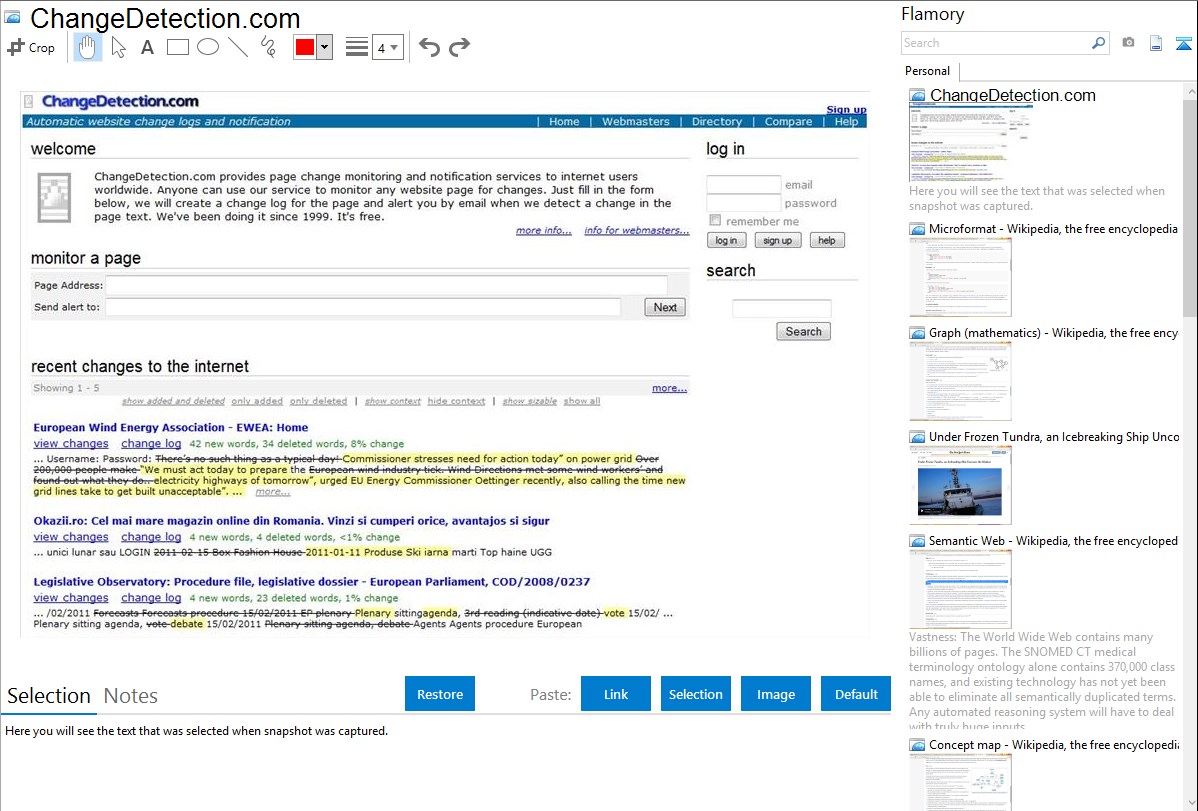The image size is (1198, 811).
Task: Select the Personal tab
Action: [x=928, y=71]
